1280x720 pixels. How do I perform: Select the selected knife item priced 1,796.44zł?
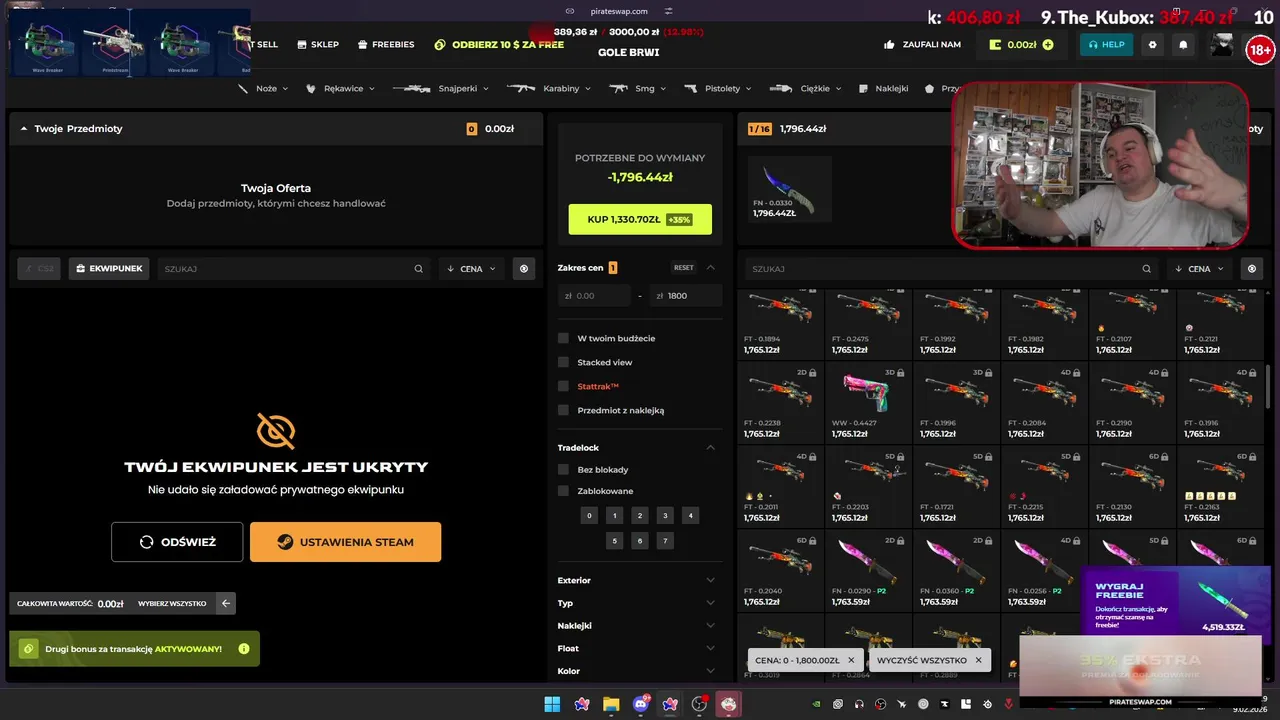tap(789, 188)
